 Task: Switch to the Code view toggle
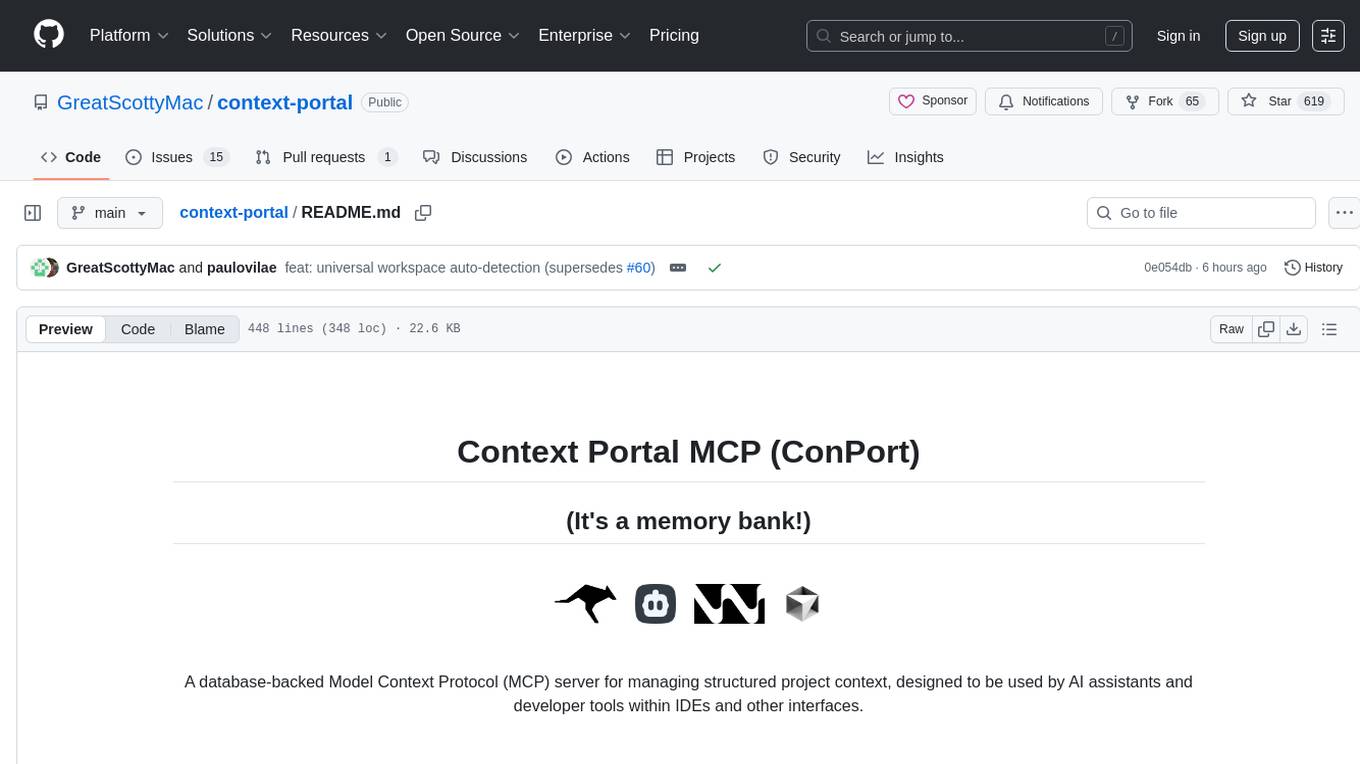(x=138, y=329)
